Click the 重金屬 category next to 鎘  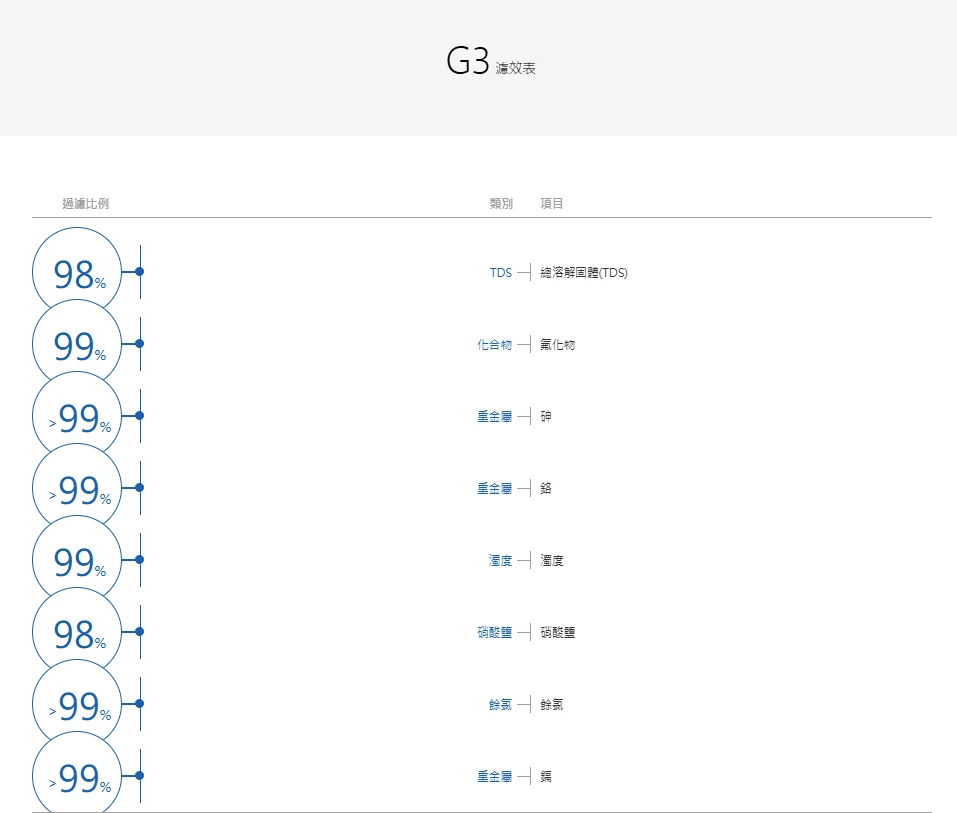495,776
